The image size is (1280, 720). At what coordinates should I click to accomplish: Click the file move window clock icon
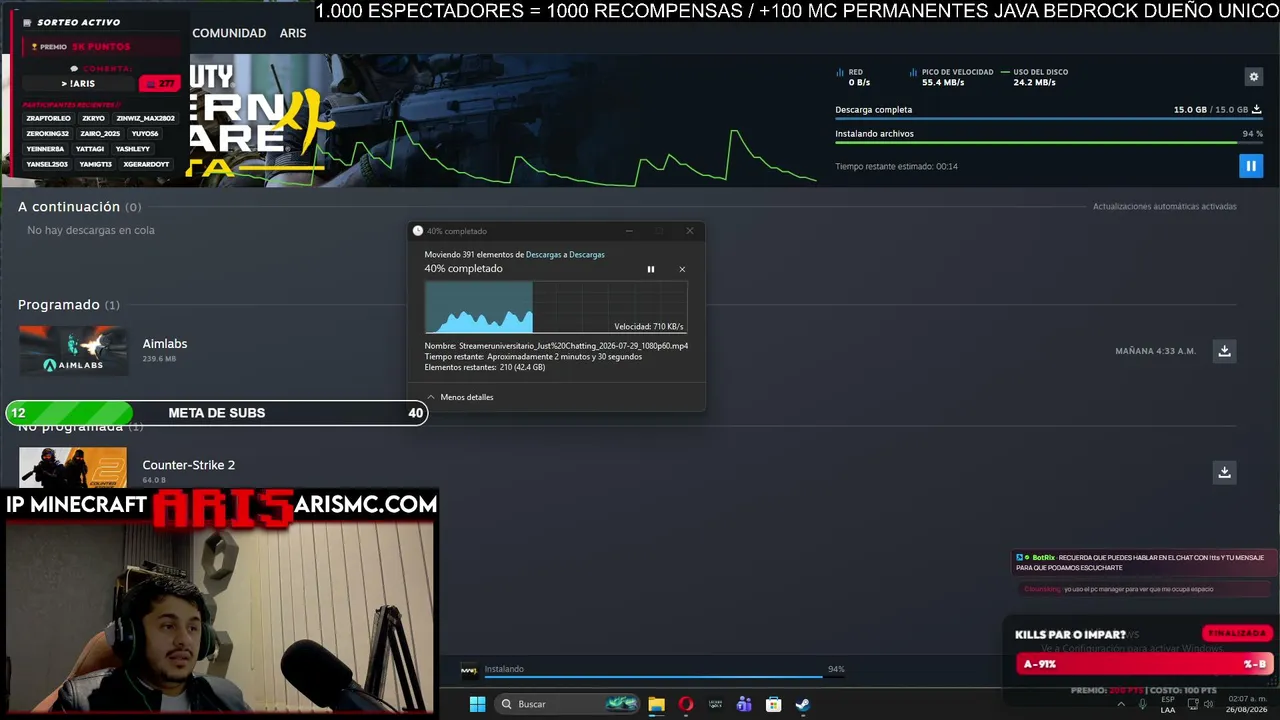click(418, 231)
